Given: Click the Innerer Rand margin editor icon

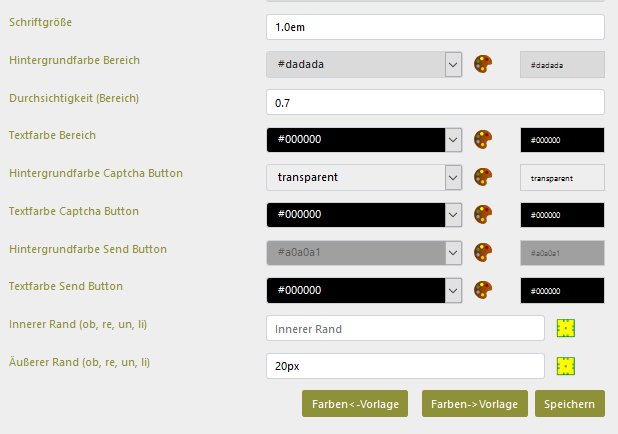Looking at the screenshot, I should 567,329.
